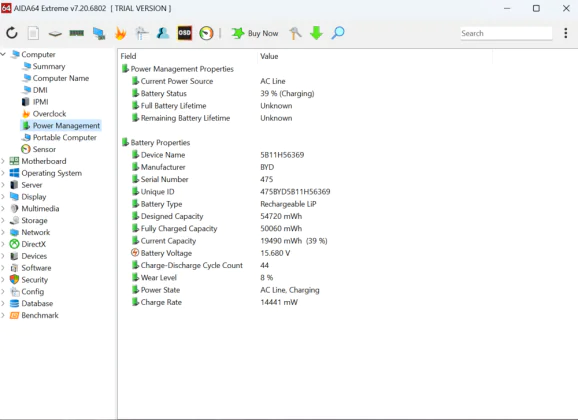The image size is (578, 420).
Task: Click the 50060 mWh value
Action: coord(281,229)
